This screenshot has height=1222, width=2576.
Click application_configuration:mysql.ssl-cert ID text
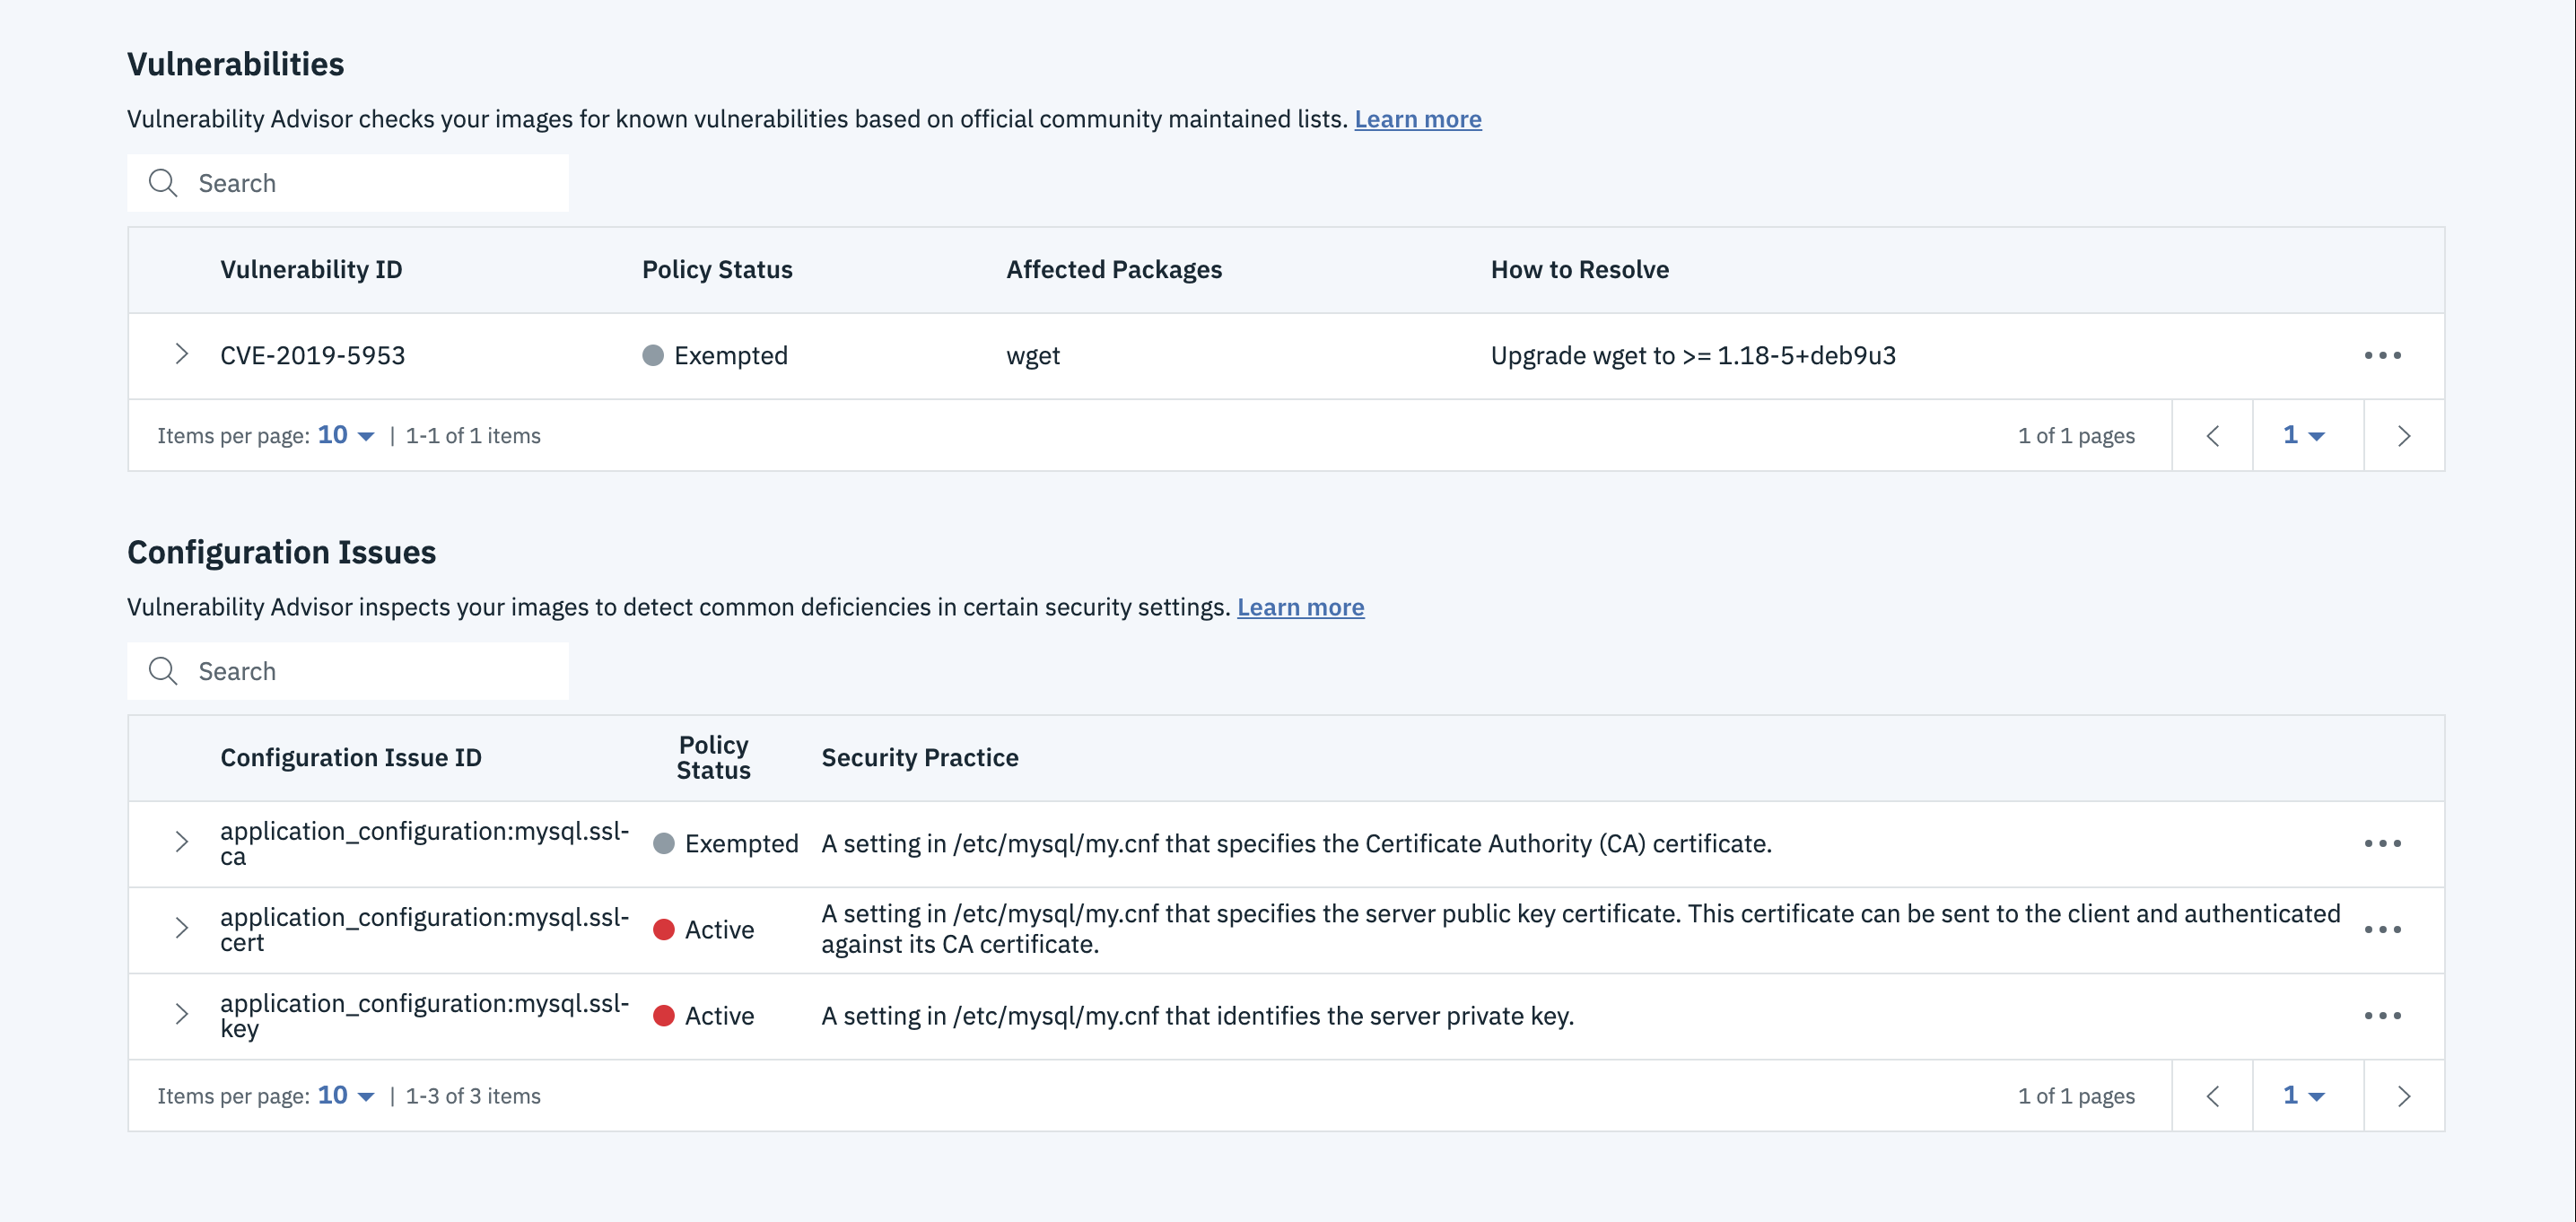(x=425, y=929)
